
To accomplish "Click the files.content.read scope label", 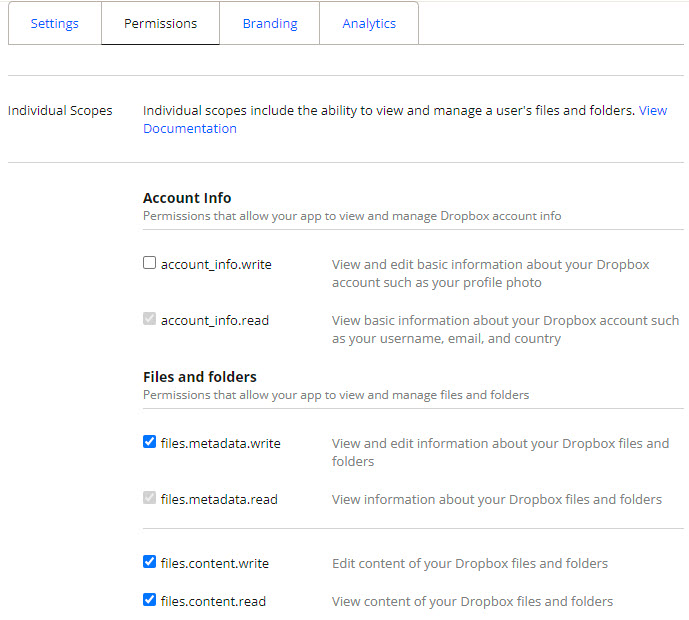I will point(213,601).
